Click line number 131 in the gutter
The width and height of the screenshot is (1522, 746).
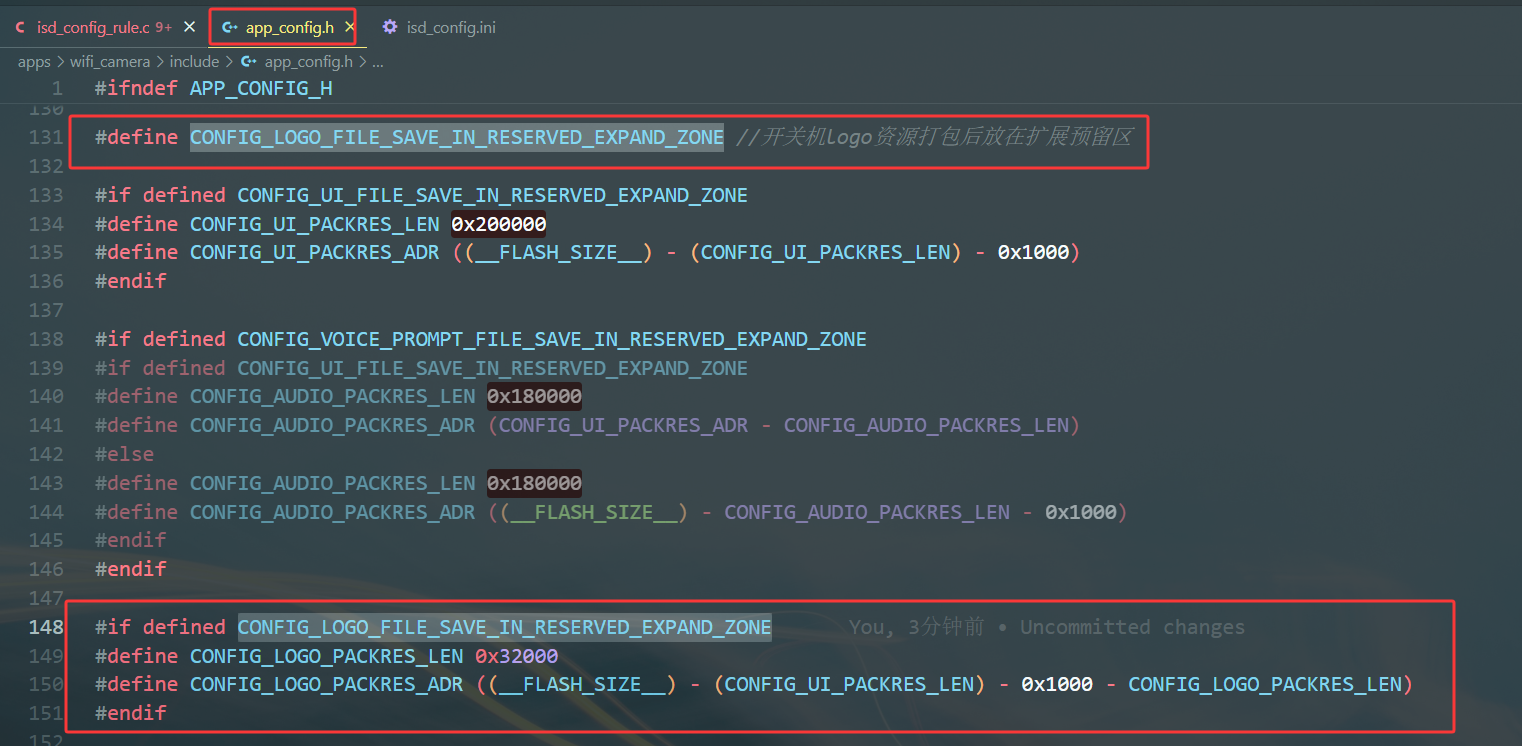point(46,137)
